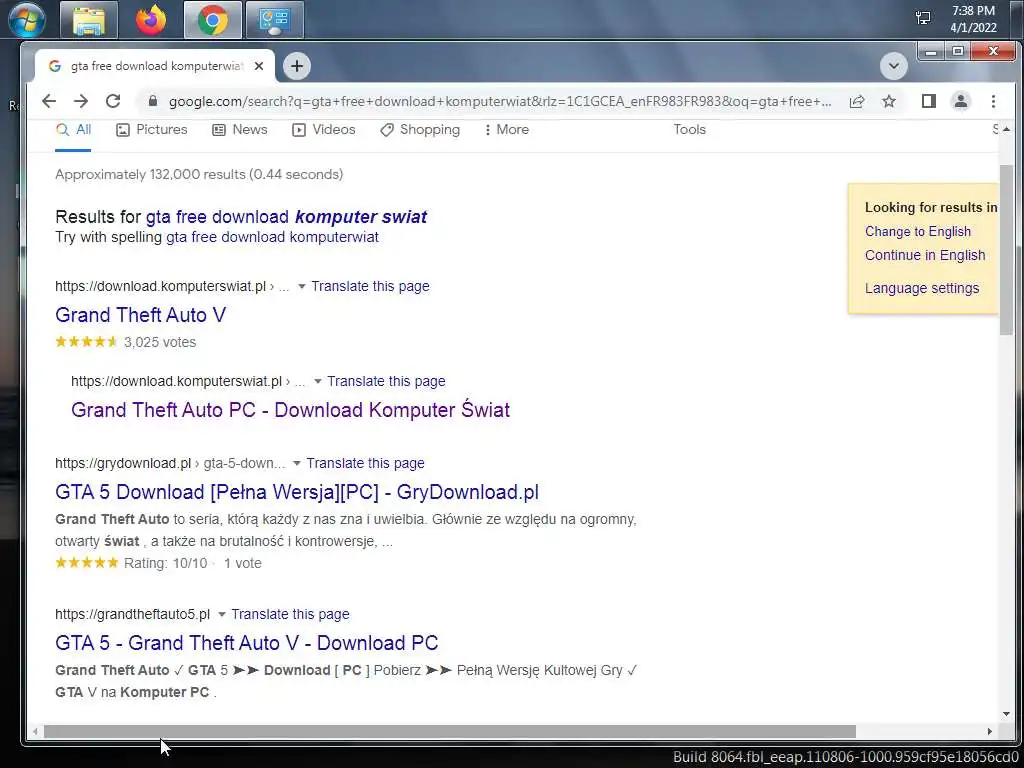
Task: Open the Chrome profile avatar icon
Action: pyautogui.click(x=961, y=101)
